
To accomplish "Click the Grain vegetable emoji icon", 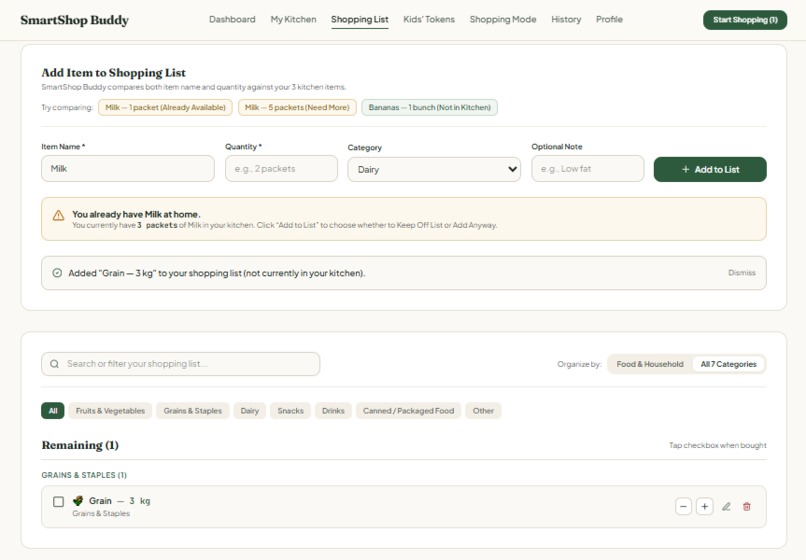I will [x=78, y=500].
